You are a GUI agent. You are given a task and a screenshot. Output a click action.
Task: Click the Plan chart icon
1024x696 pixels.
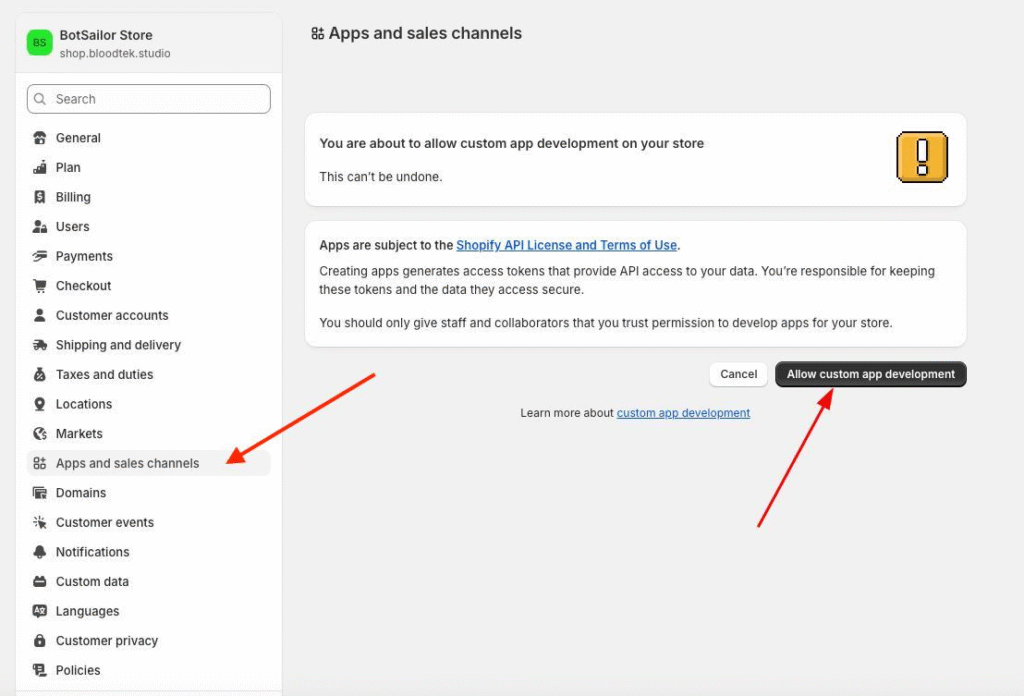(40, 167)
